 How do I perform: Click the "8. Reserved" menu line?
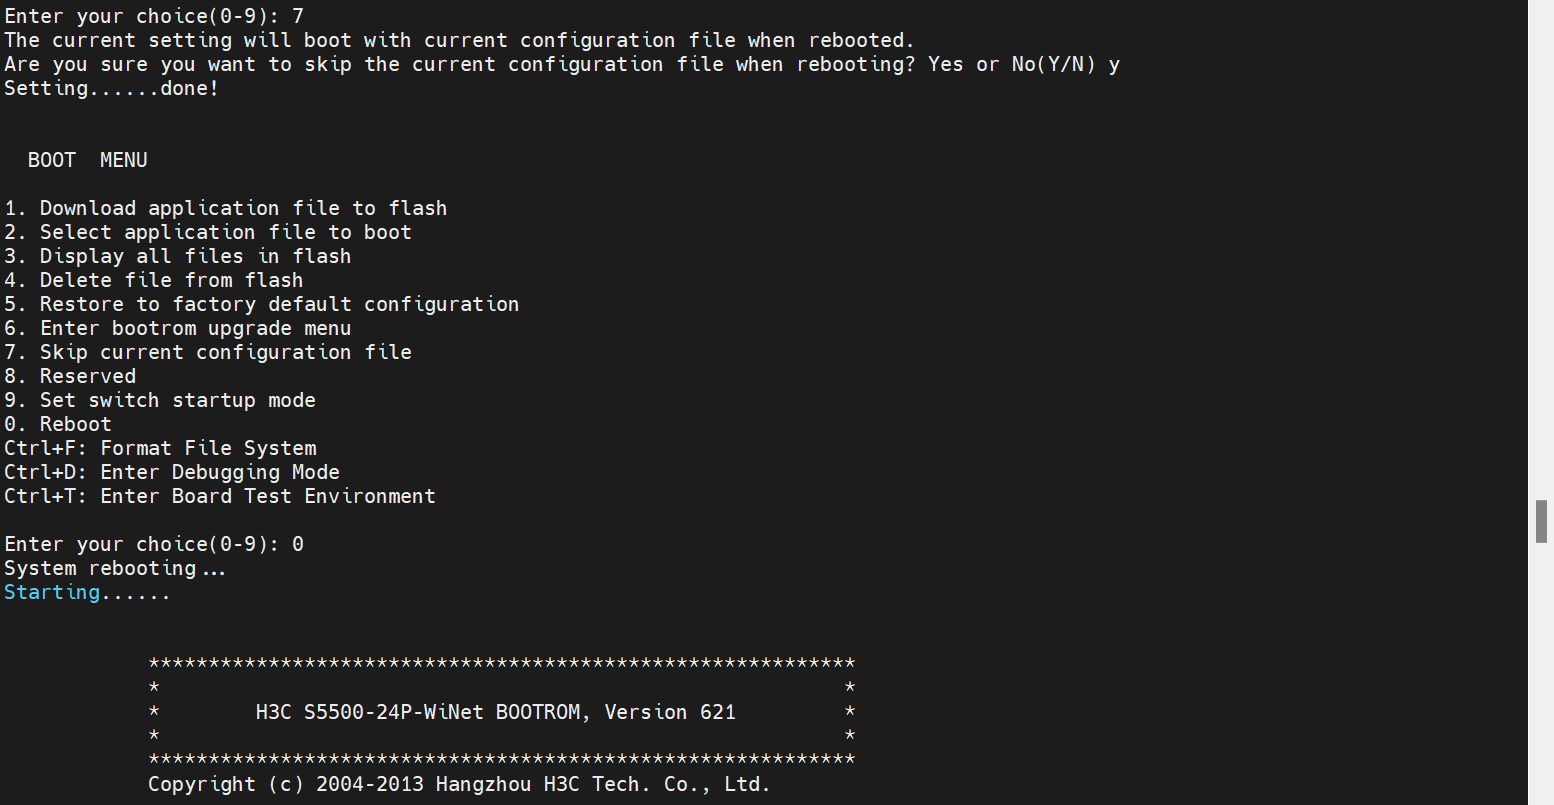click(70, 376)
